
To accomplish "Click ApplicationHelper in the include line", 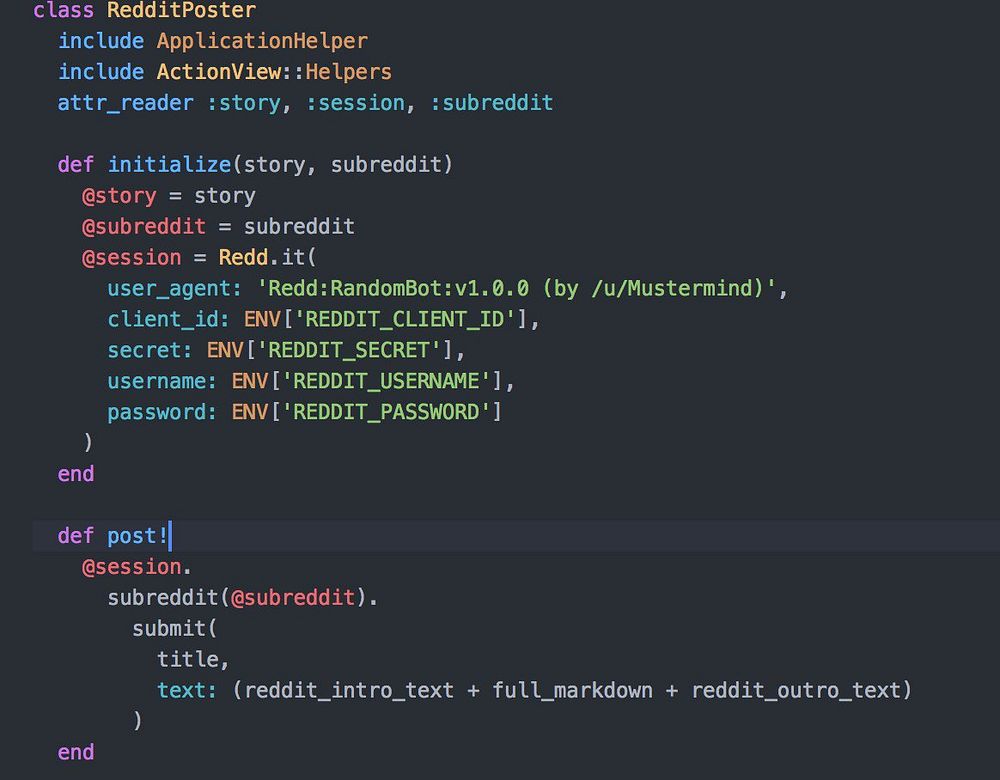I will (x=262, y=41).
